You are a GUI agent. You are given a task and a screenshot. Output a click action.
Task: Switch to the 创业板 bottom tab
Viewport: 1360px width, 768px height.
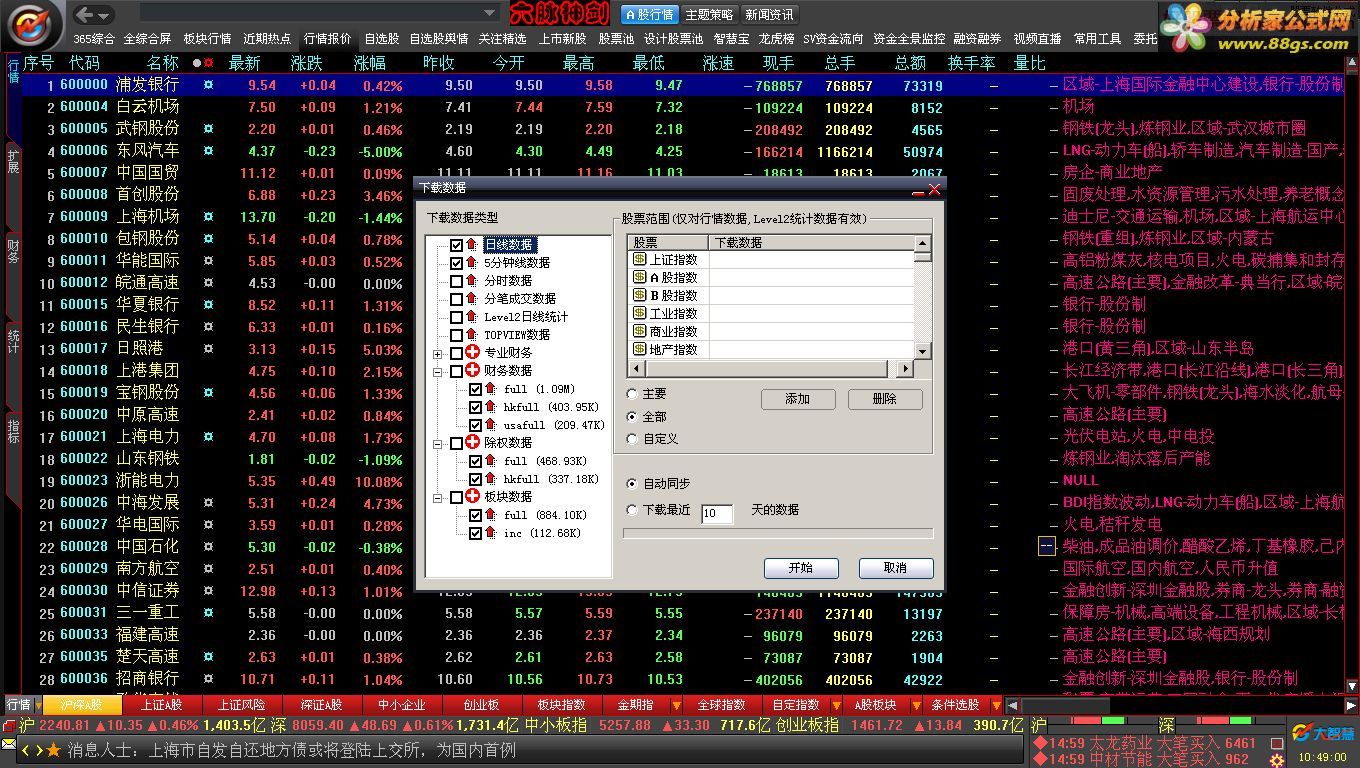click(480, 705)
